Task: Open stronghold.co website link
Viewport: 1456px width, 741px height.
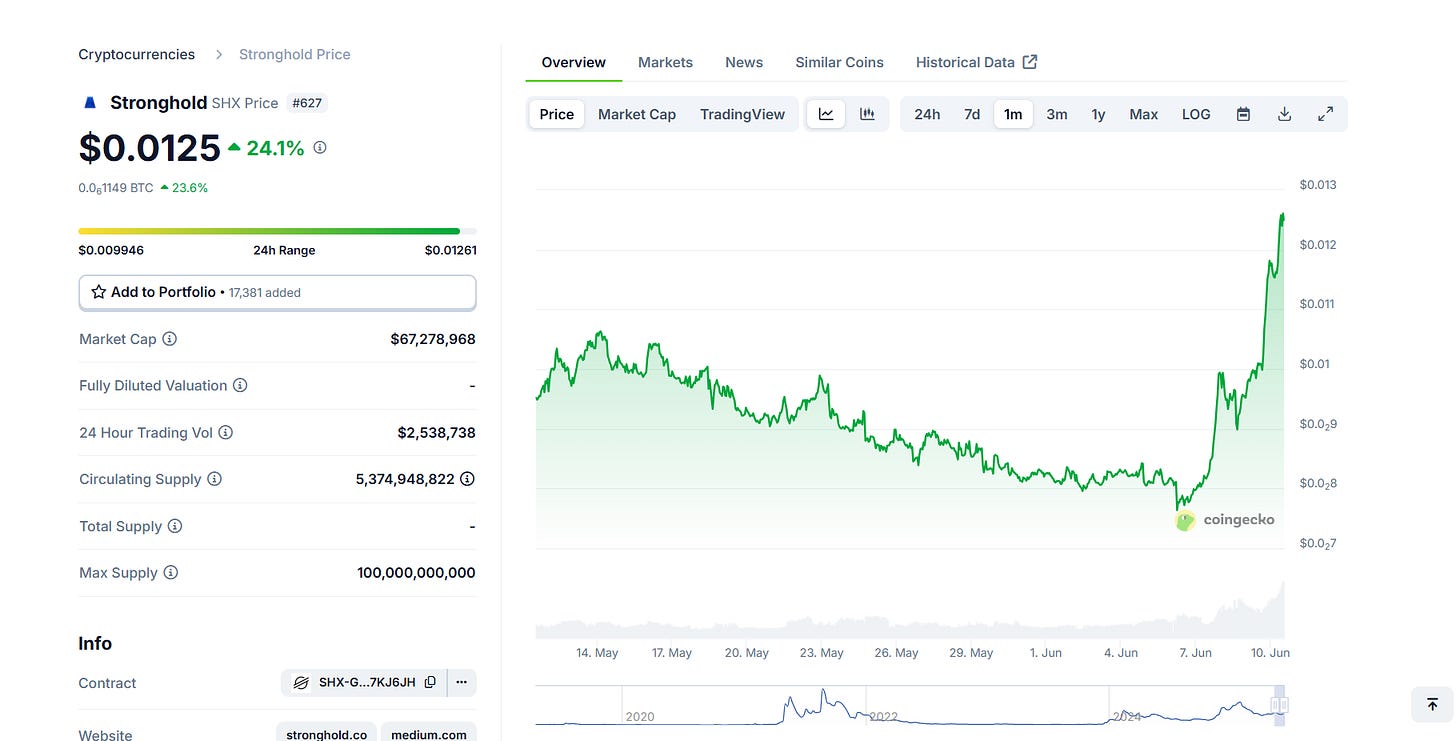Action: [x=326, y=734]
